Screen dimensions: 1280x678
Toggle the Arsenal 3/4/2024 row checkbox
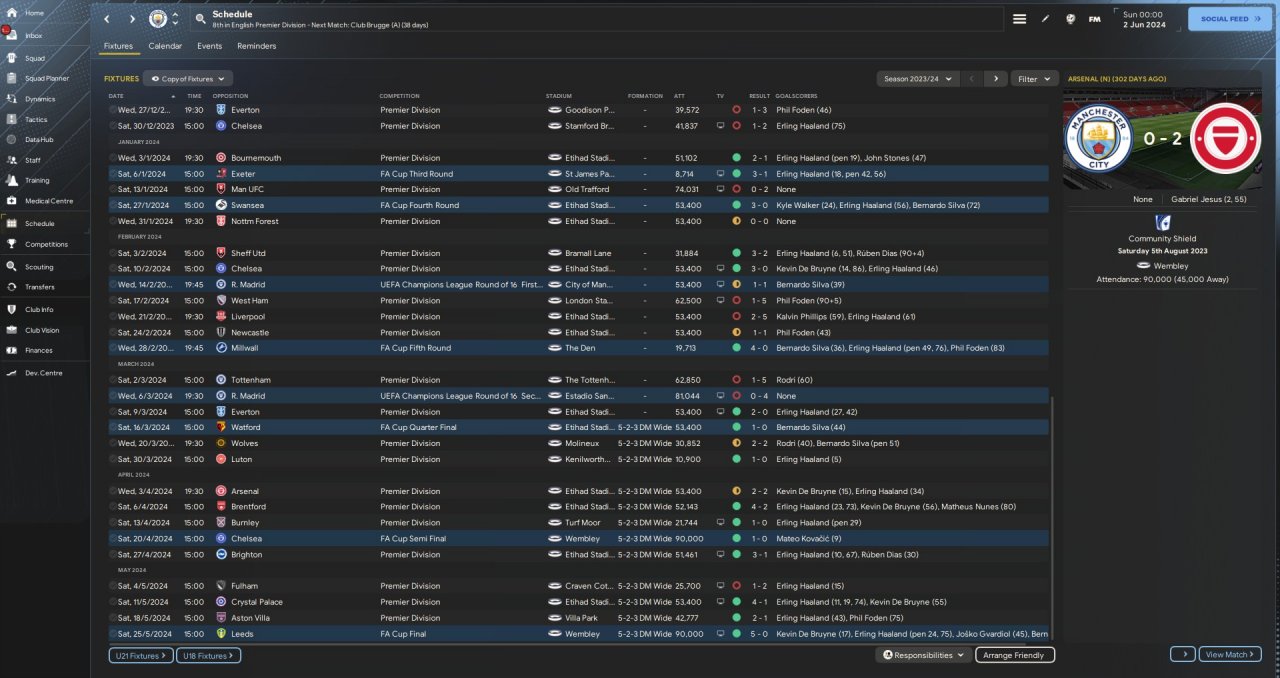113,491
